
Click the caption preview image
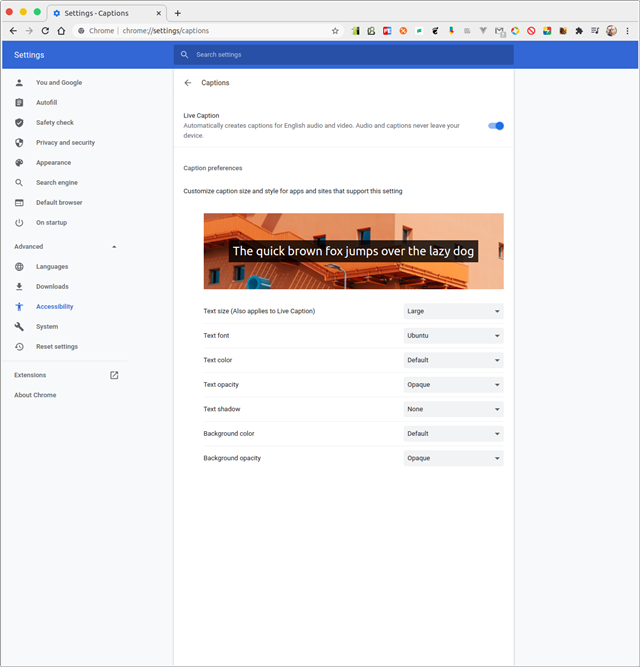pos(354,251)
